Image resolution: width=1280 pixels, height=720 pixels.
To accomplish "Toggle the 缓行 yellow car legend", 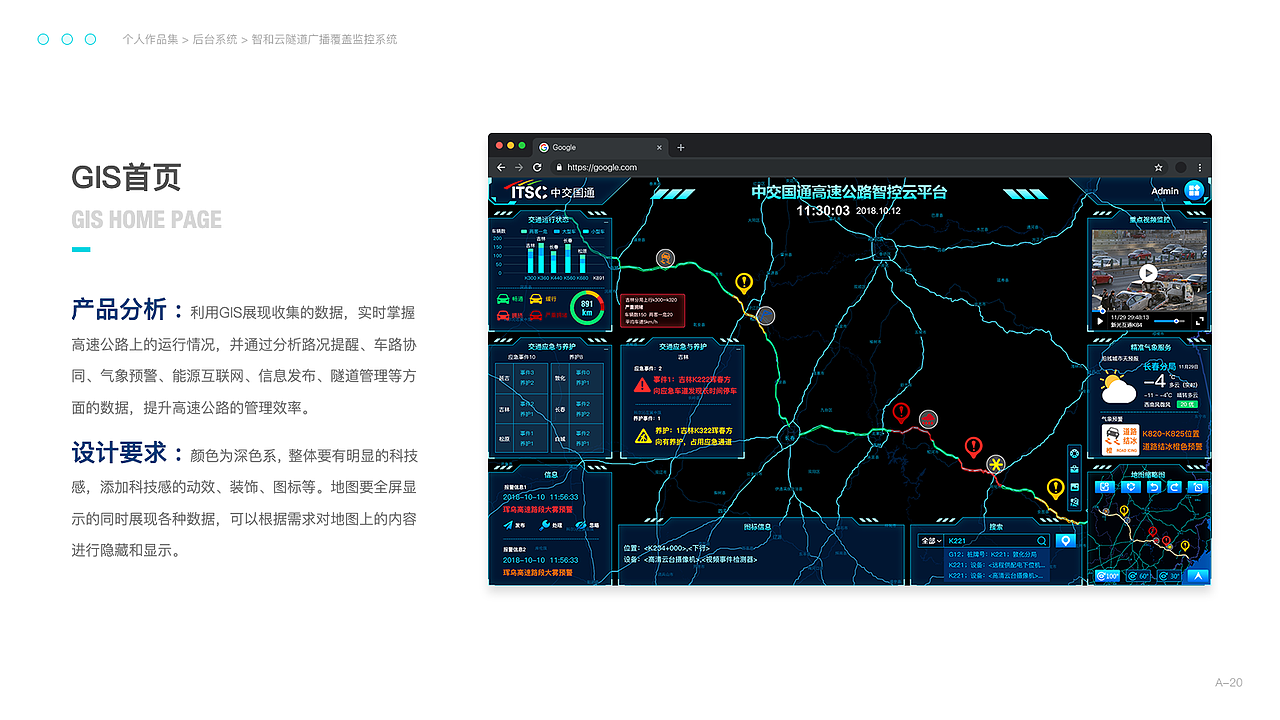I will (x=544, y=299).
